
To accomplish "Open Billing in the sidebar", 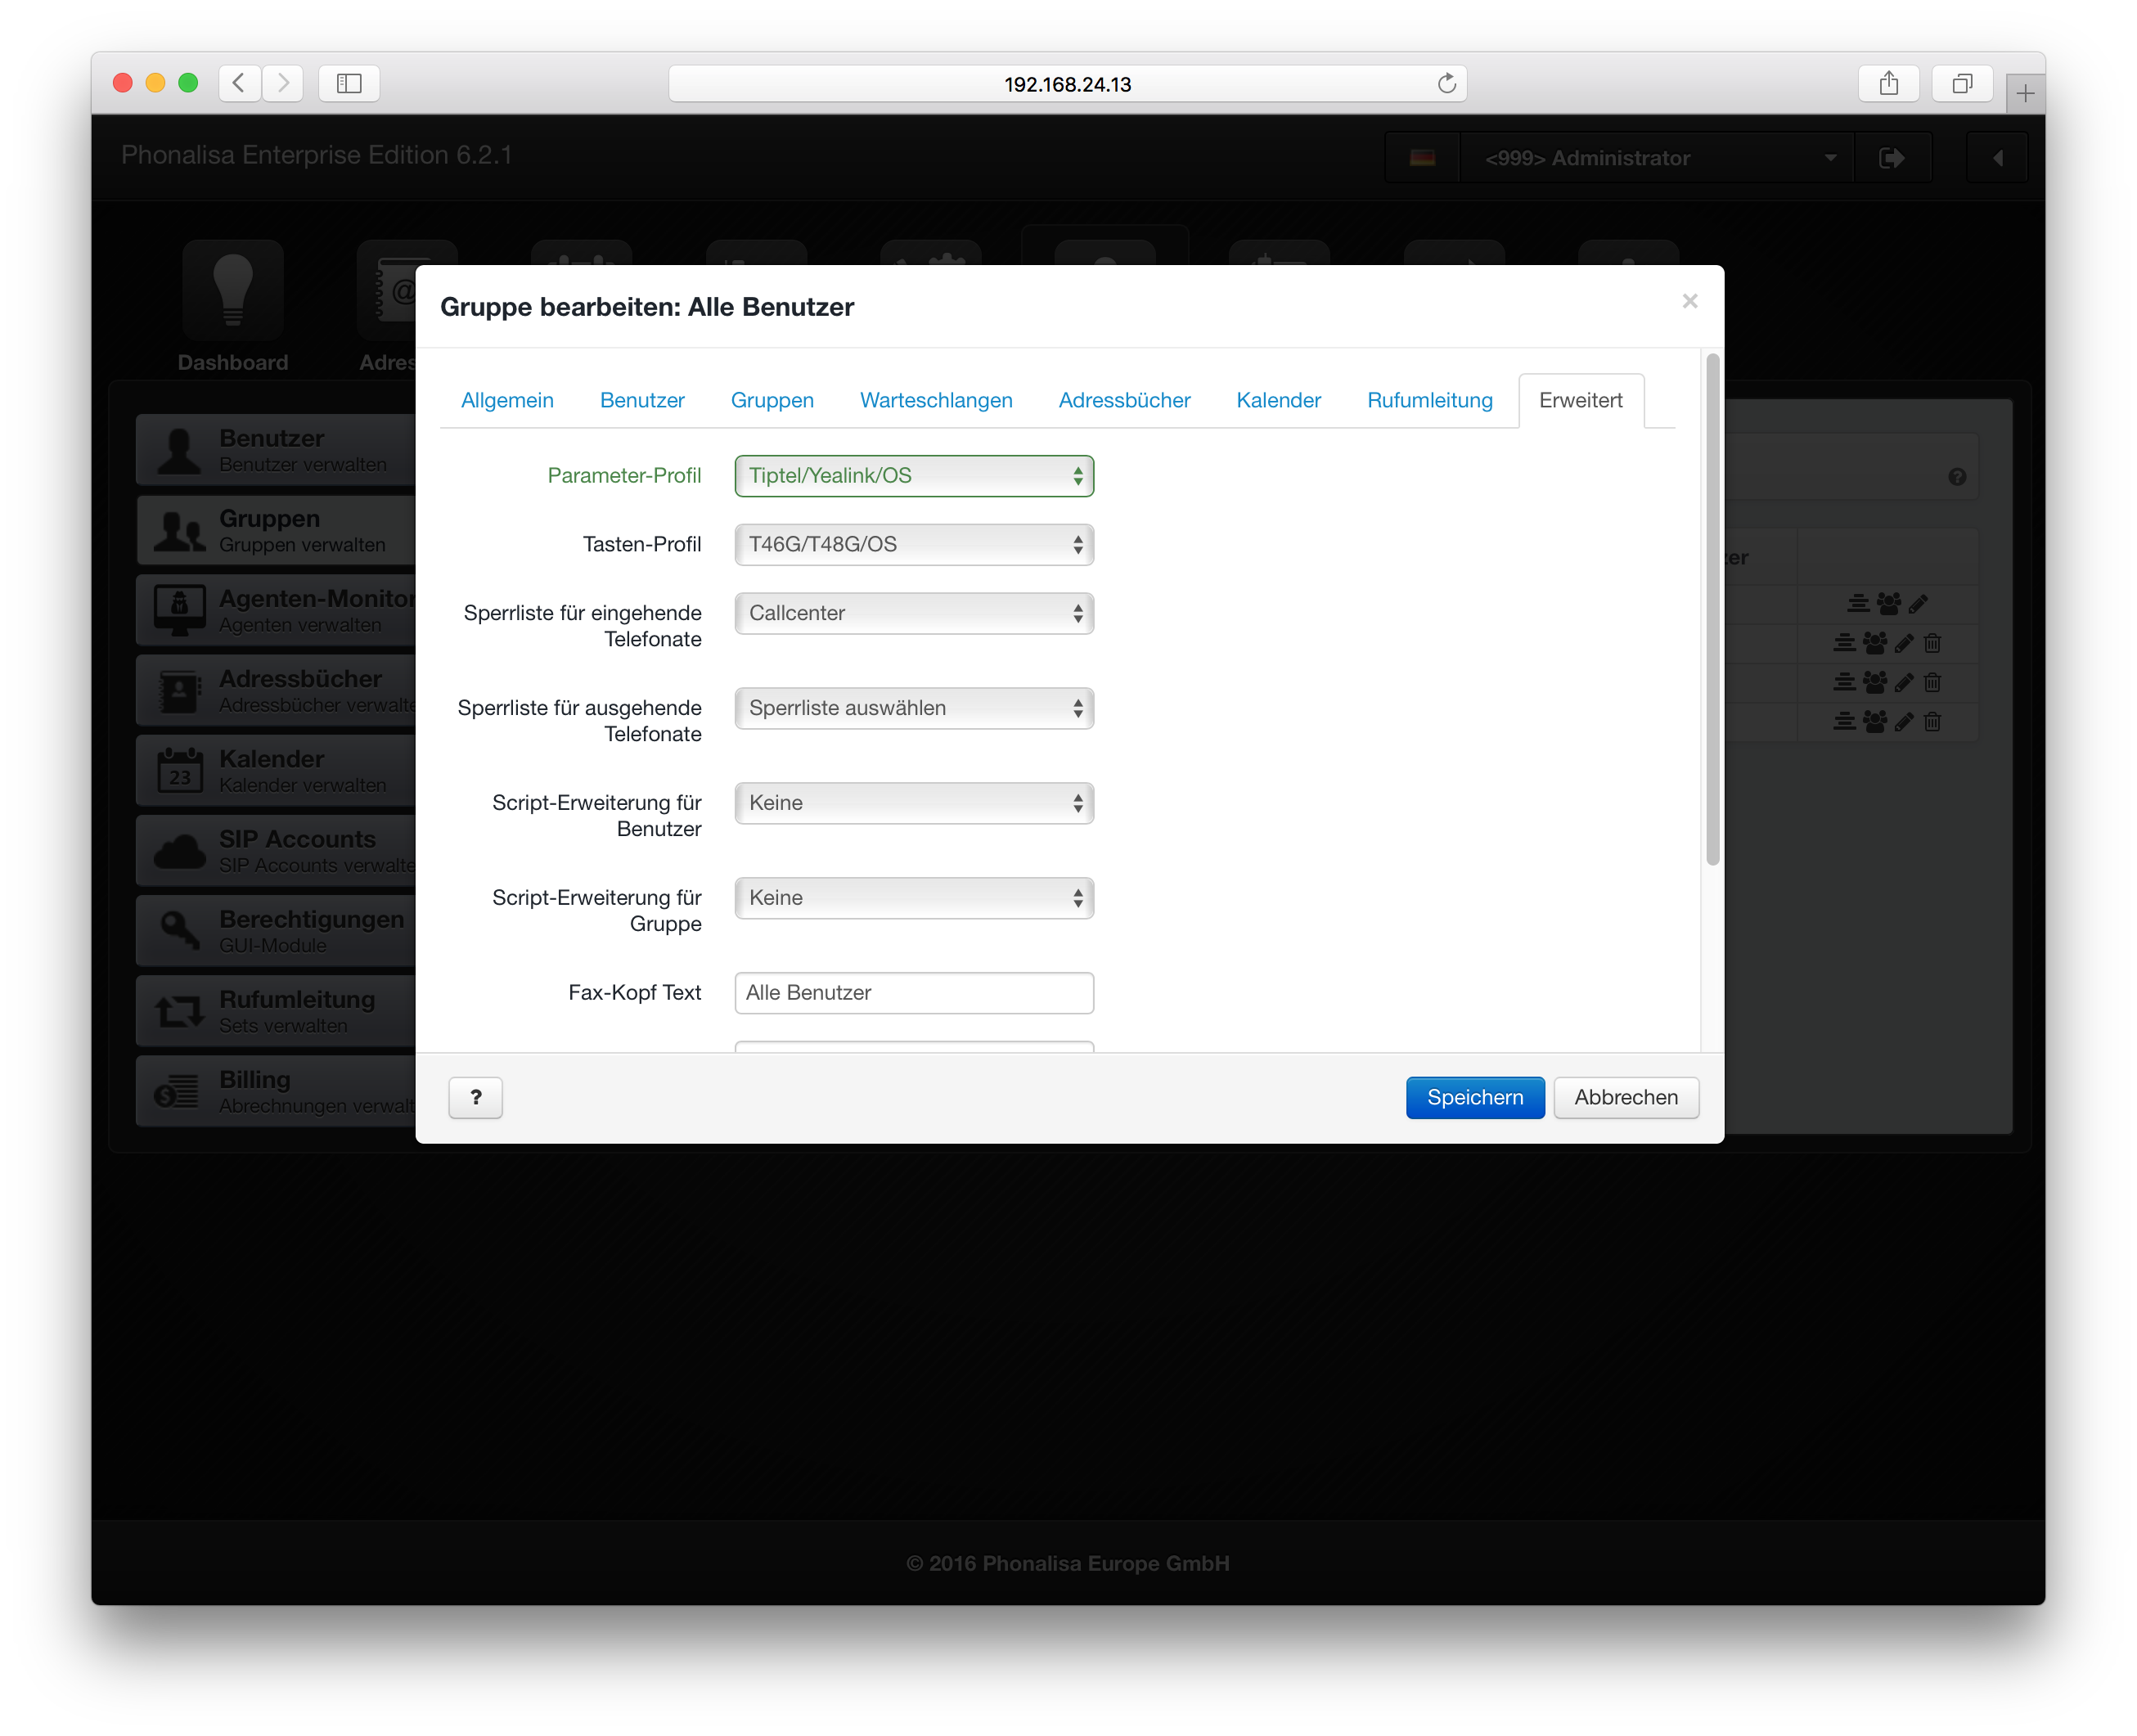I will (276, 1090).
